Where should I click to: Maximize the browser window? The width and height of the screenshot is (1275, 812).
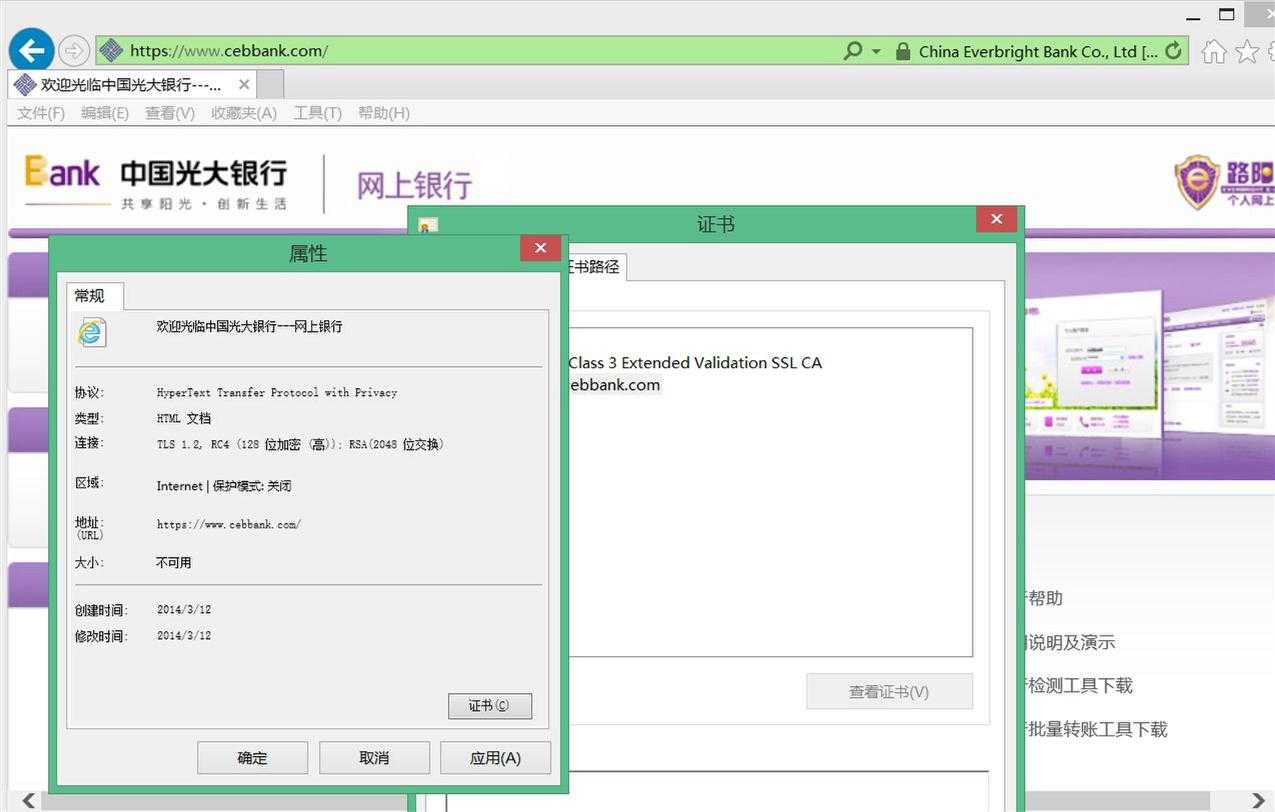coord(1227,15)
